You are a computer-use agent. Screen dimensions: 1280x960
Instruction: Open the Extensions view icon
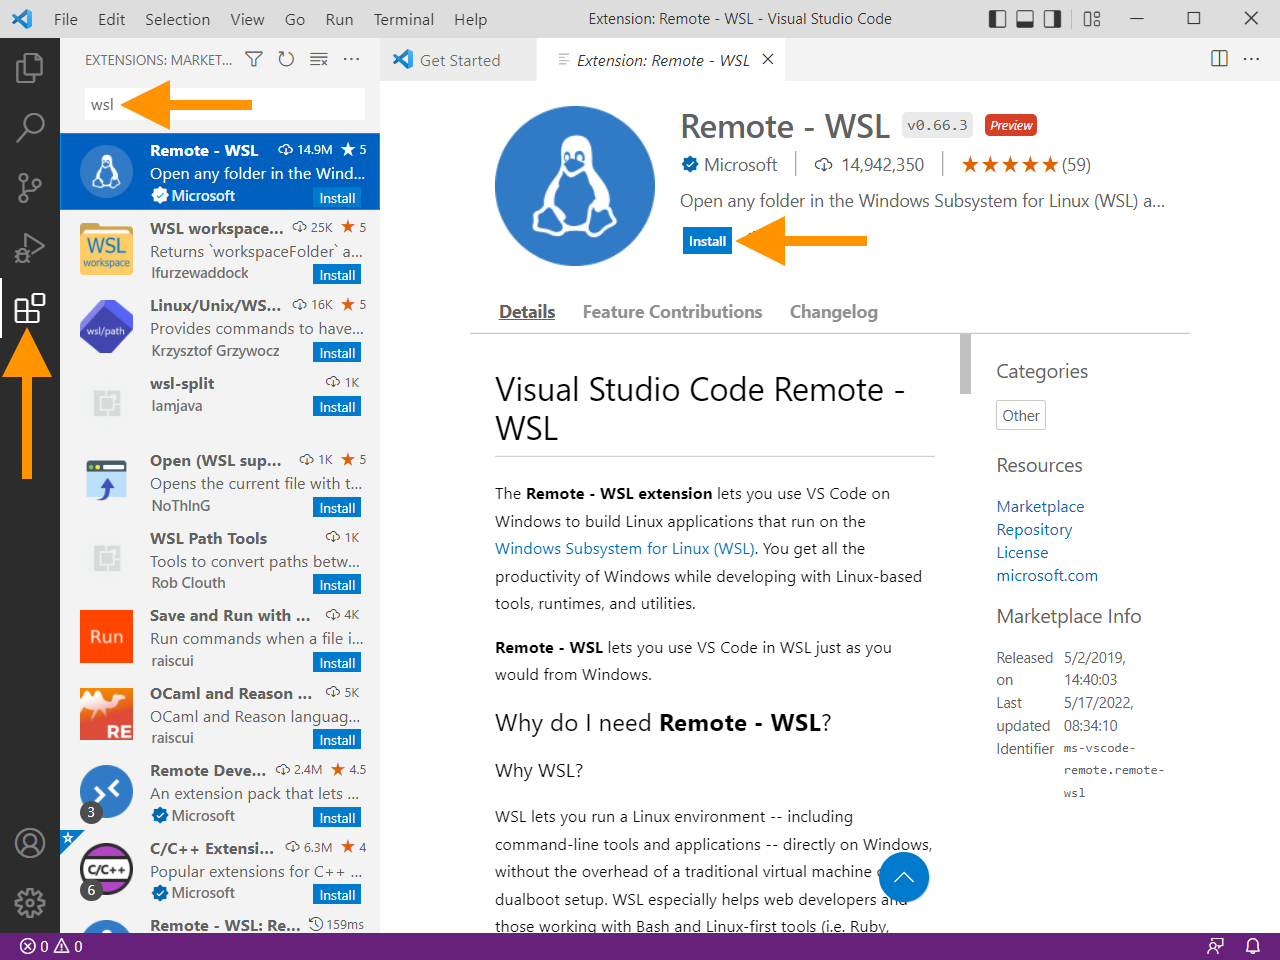pyautogui.click(x=30, y=307)
